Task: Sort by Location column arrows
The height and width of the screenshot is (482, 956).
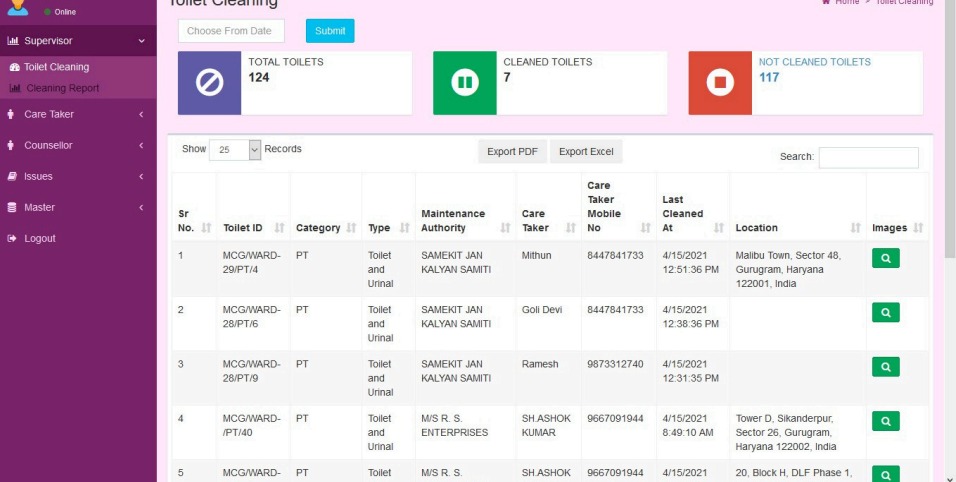Action: pyautogui.click(x=855, y=228)
